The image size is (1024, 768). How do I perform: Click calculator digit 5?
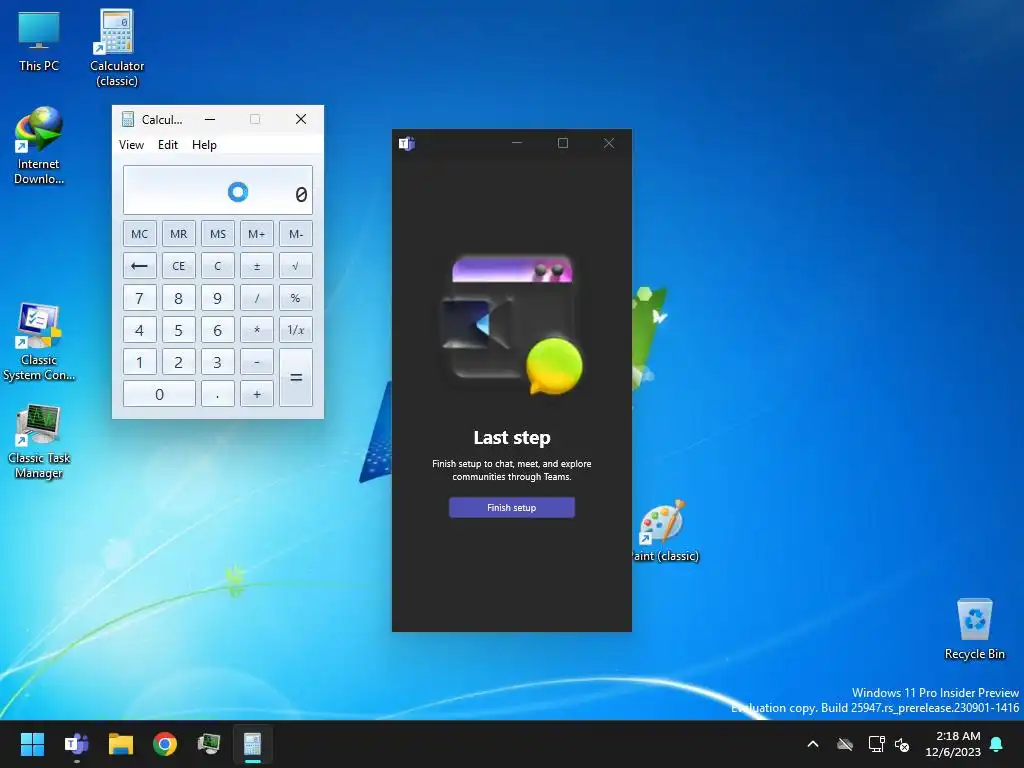[x=179, y=330]
